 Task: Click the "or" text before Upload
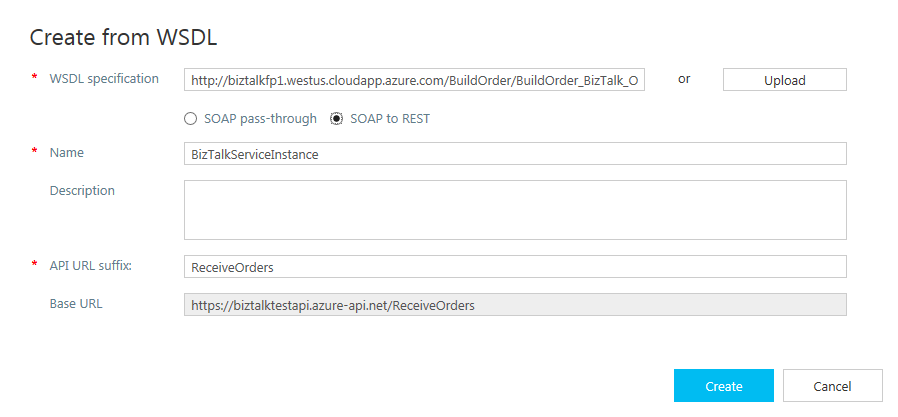click(684, 79)
